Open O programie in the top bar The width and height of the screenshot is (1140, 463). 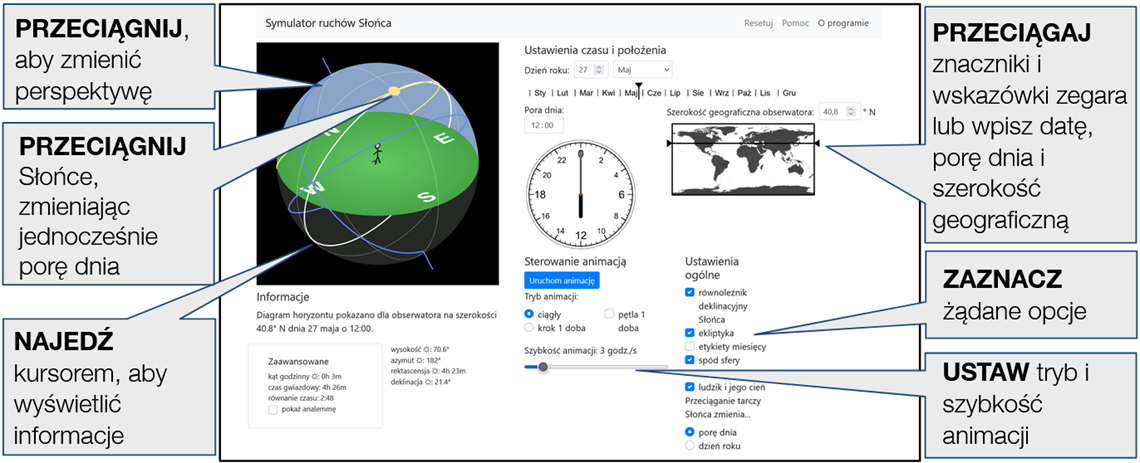[x=843, y=23]
